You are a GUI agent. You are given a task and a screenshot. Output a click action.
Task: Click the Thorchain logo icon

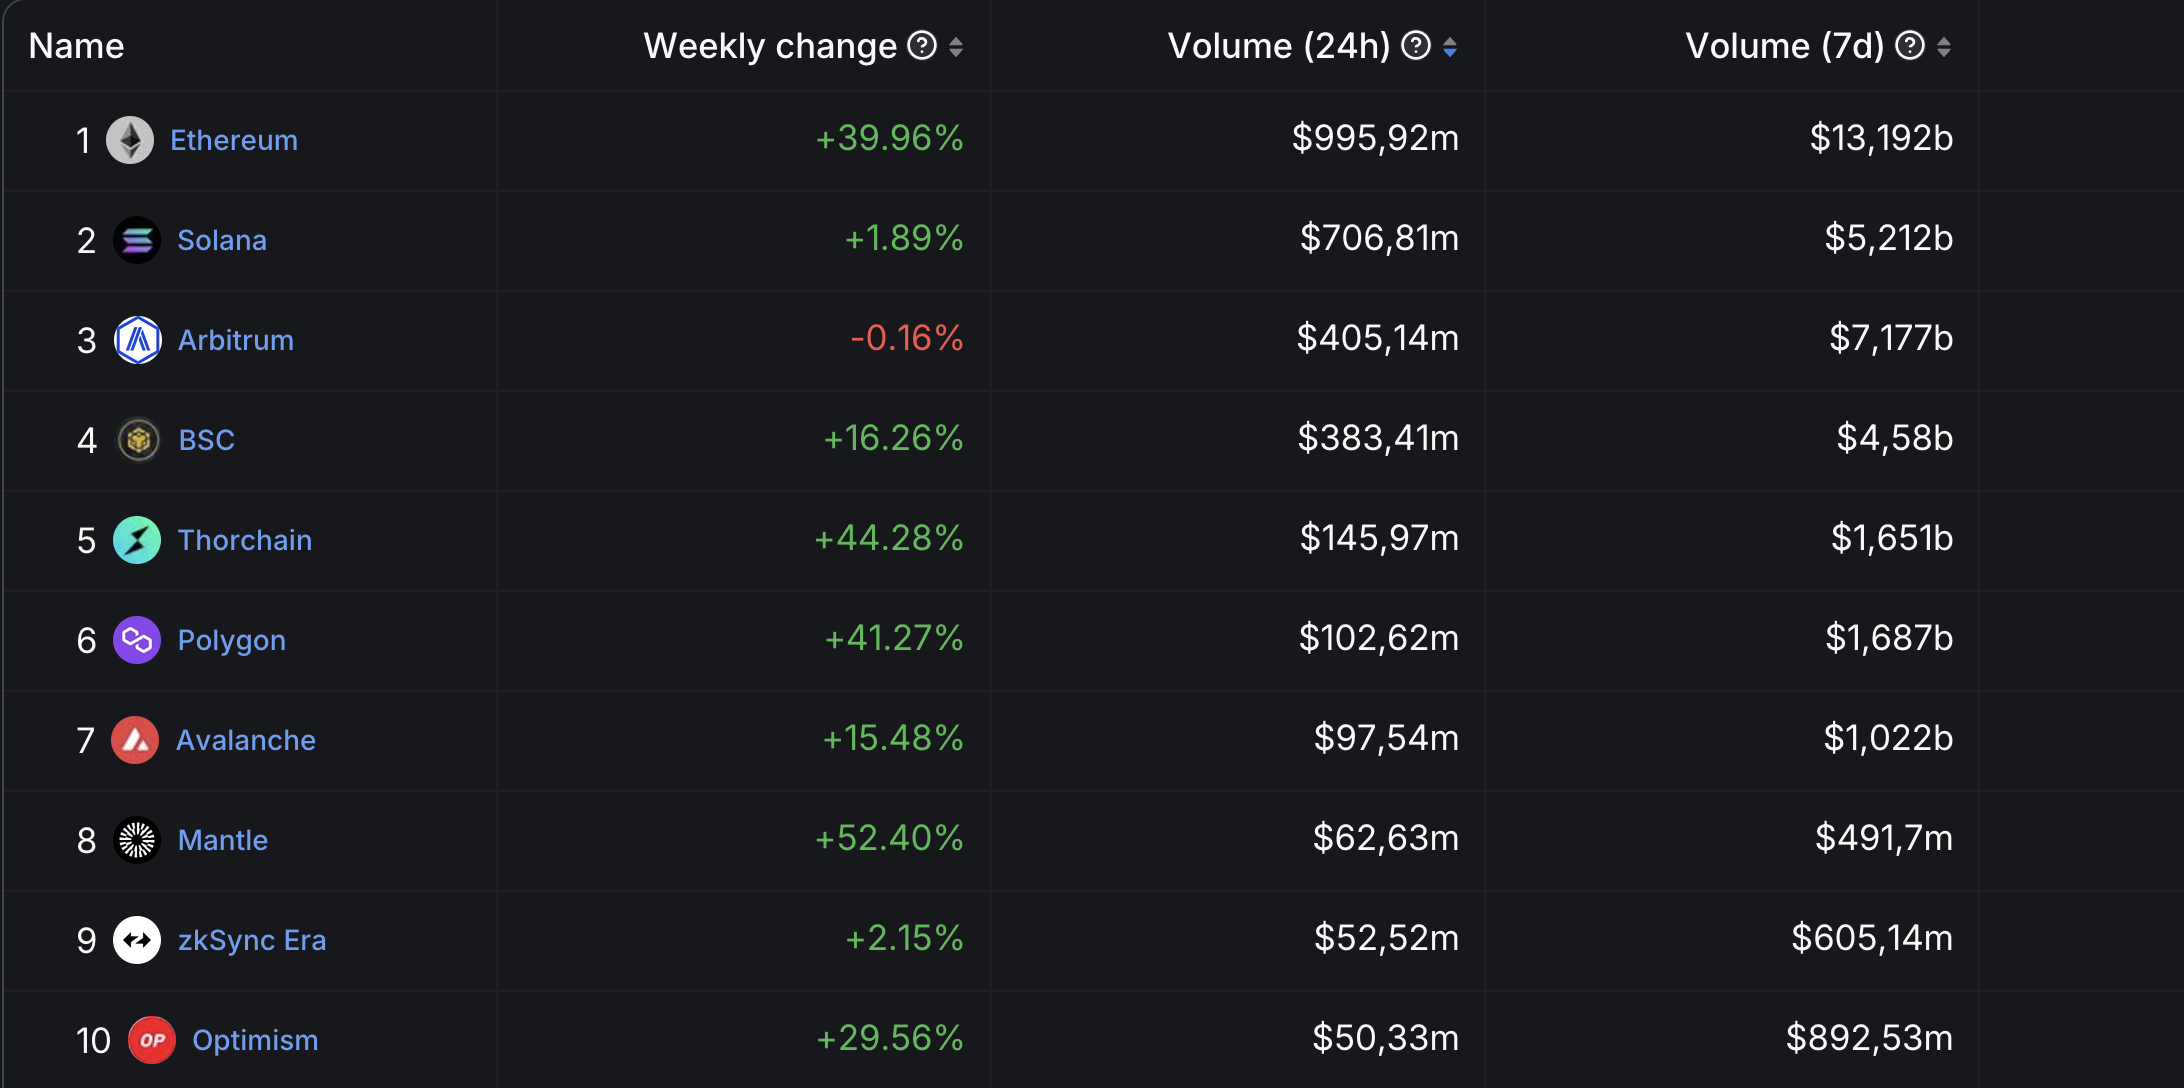(137, 540)
